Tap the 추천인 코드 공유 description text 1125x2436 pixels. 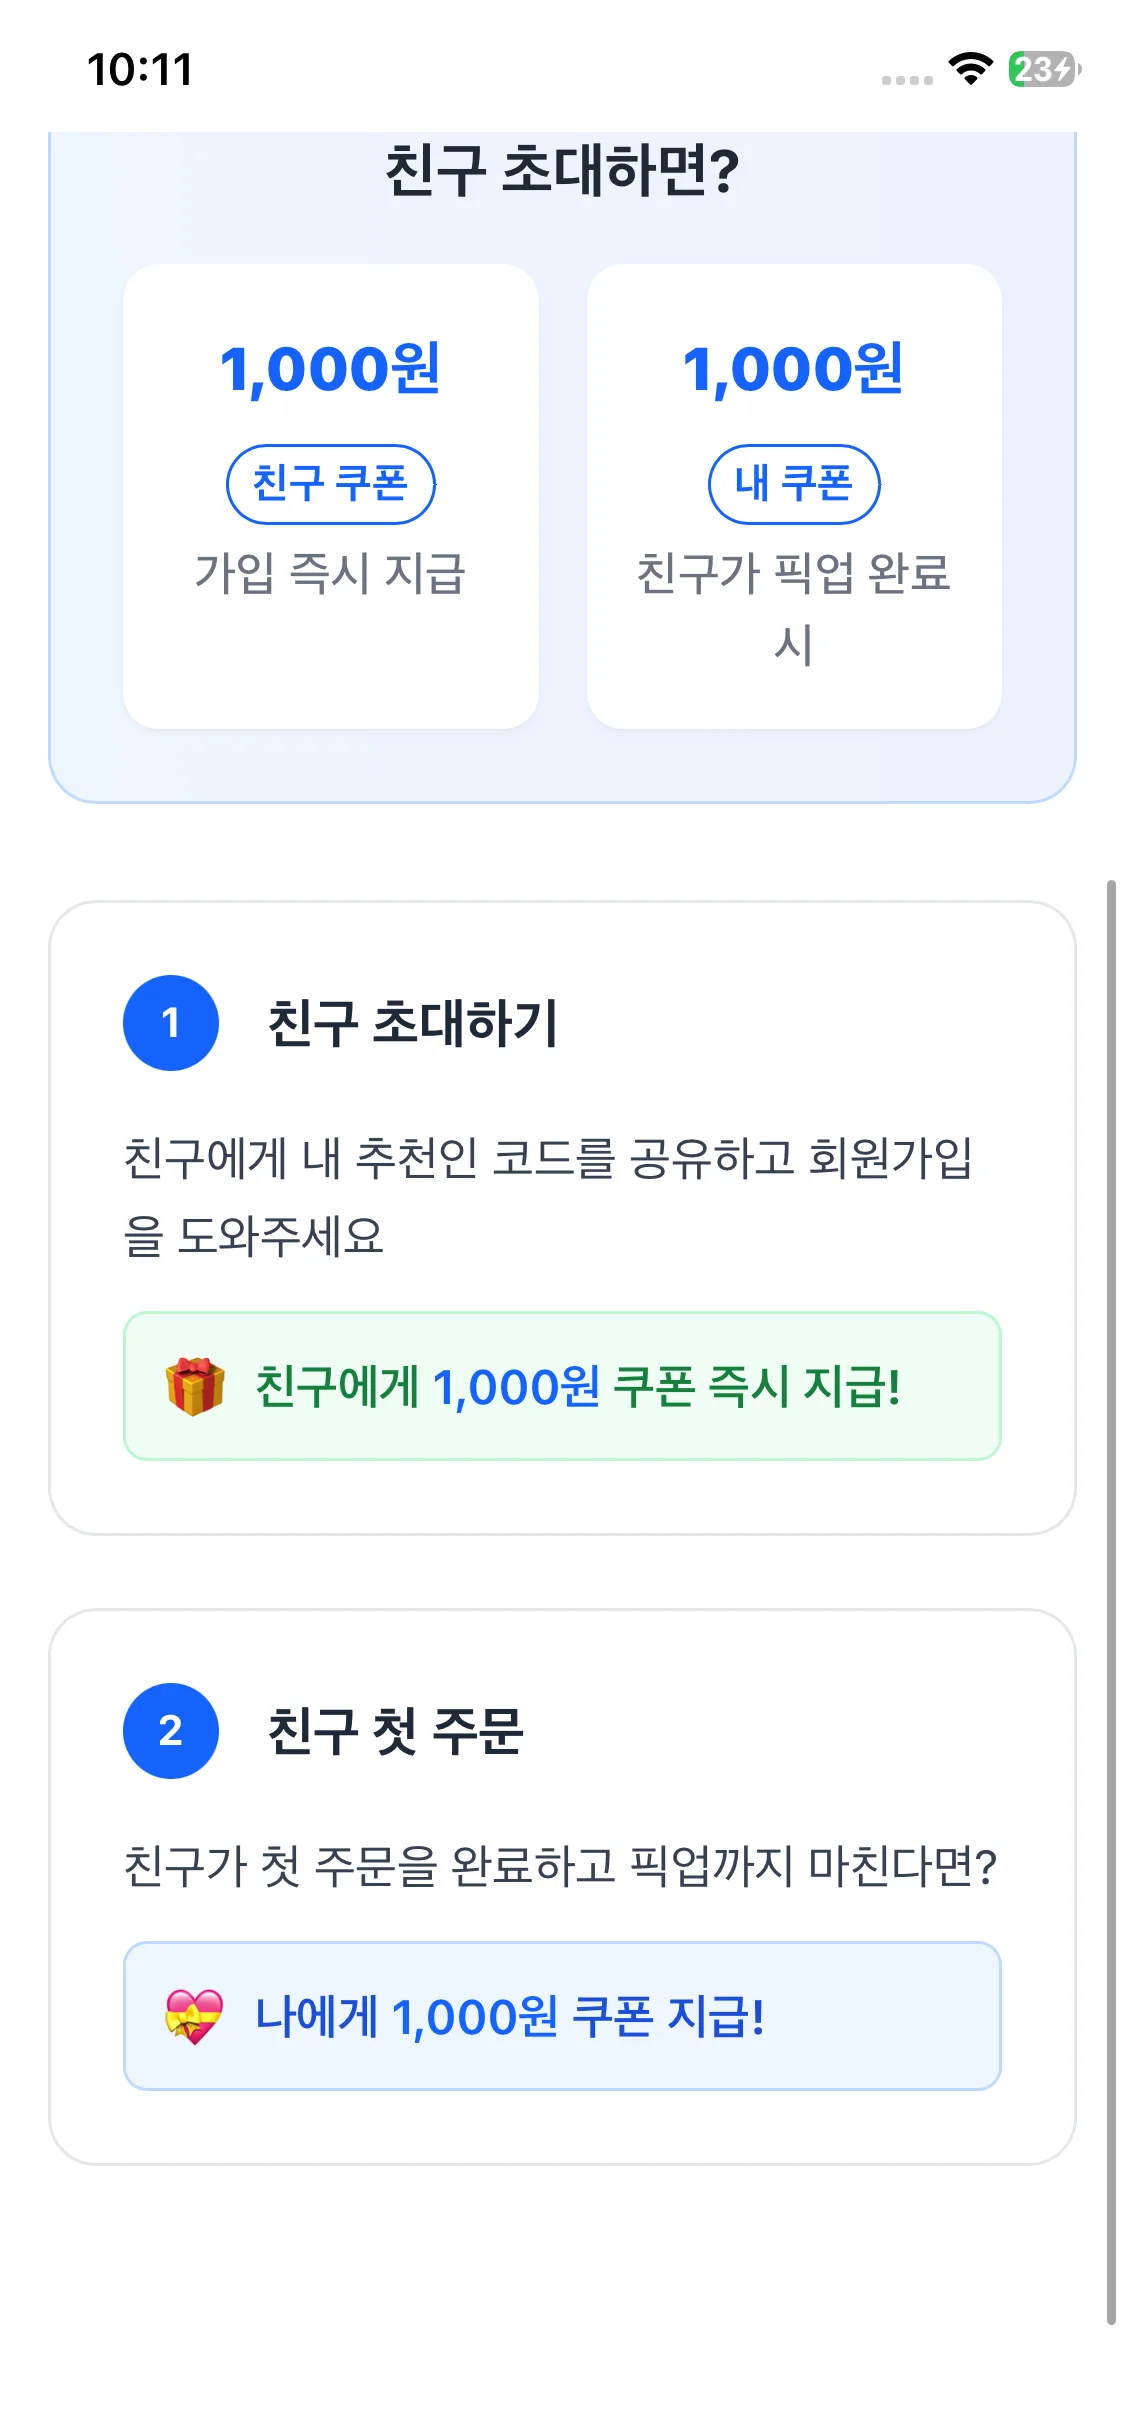[x=548, y=1196]
